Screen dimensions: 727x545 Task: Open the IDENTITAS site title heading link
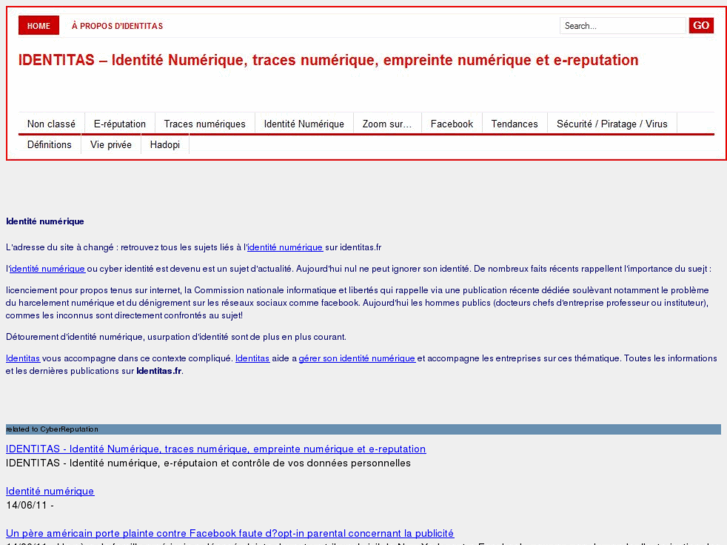click(328, 60)
